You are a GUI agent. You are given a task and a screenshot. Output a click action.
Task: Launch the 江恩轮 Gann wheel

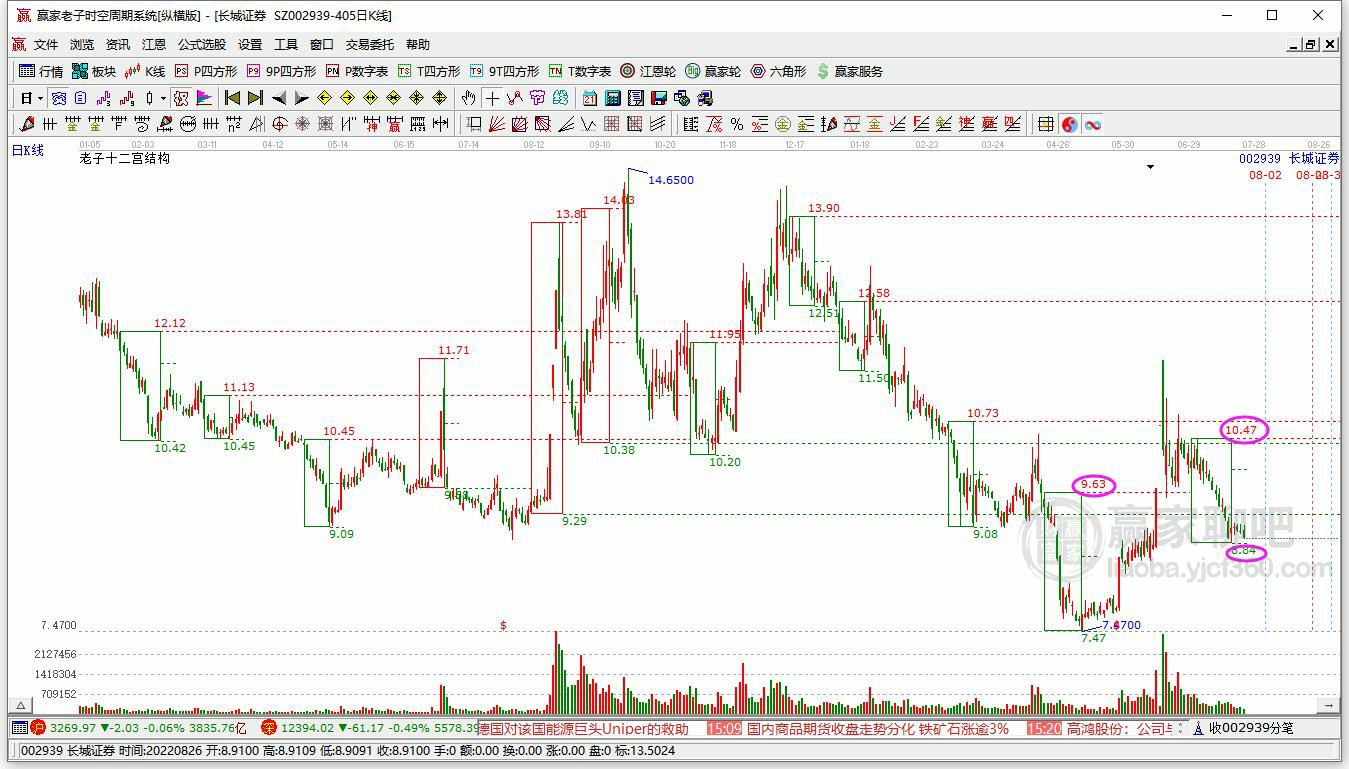pyautogui.click(x=648, y=71)
